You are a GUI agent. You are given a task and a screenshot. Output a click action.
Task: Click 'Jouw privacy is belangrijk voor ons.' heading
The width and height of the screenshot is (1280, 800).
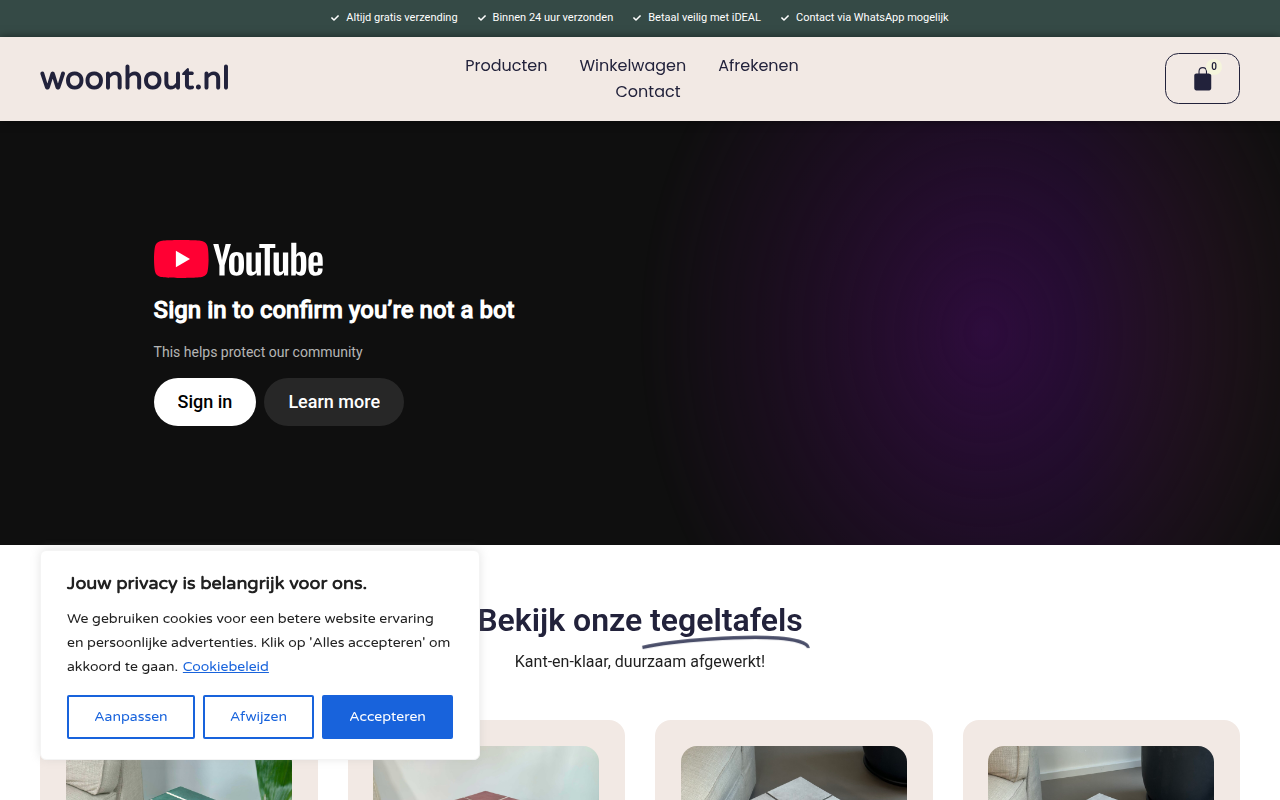coord(217,584)
